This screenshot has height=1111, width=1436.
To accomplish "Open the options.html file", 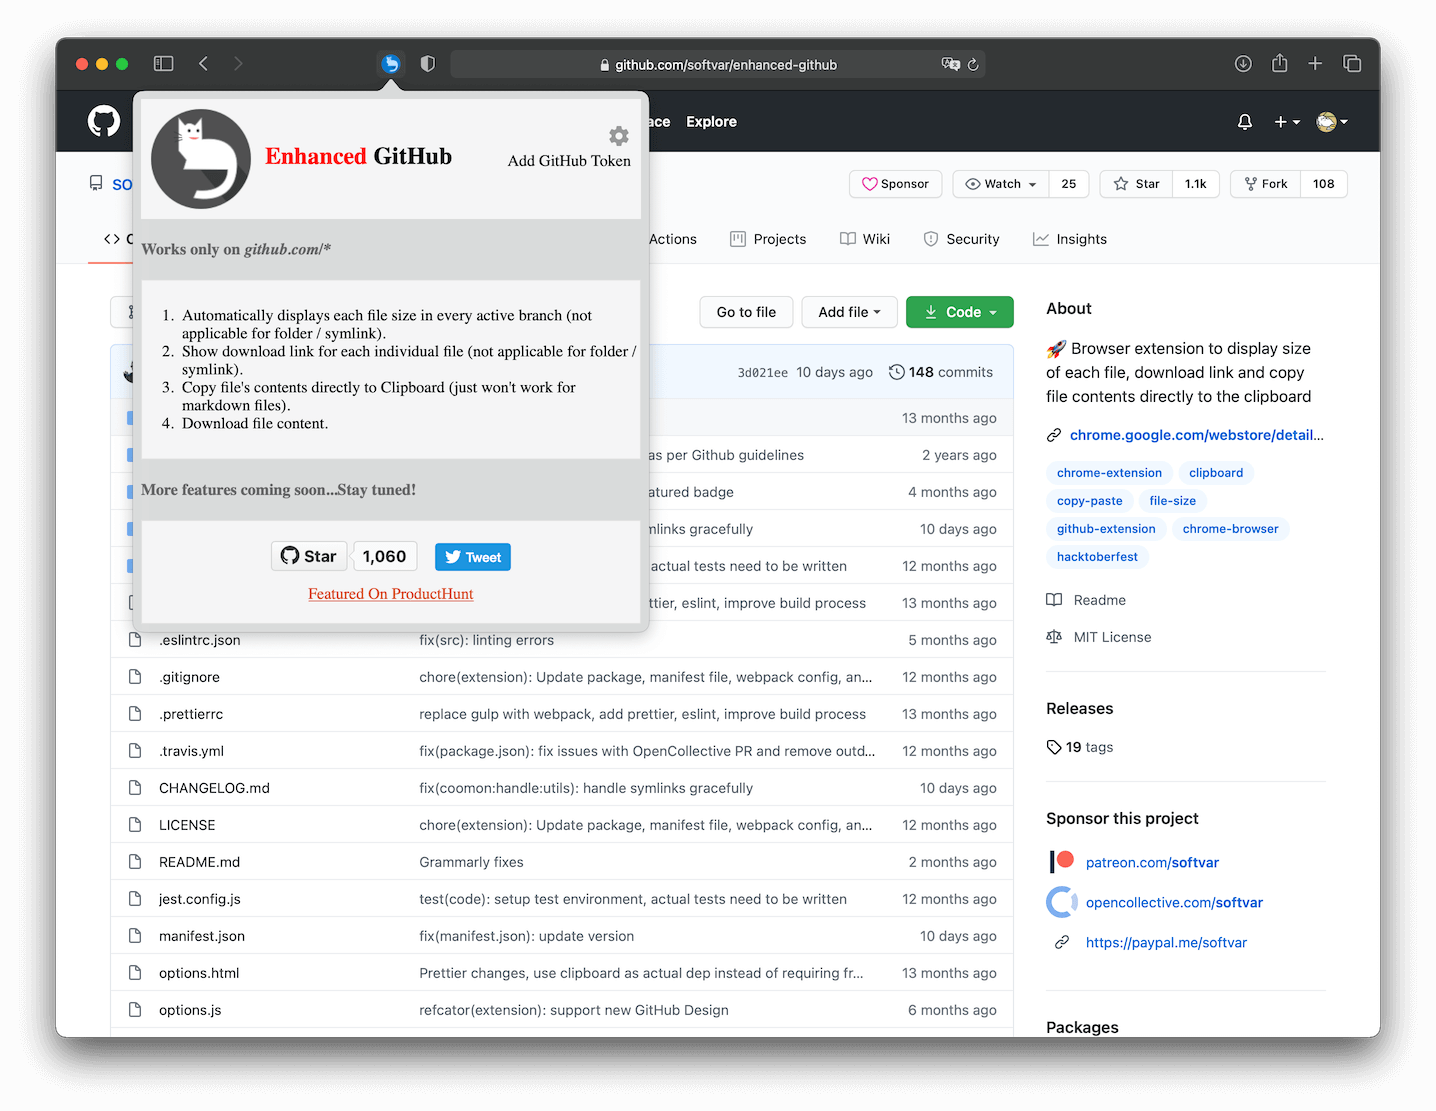I will [199, 973].
